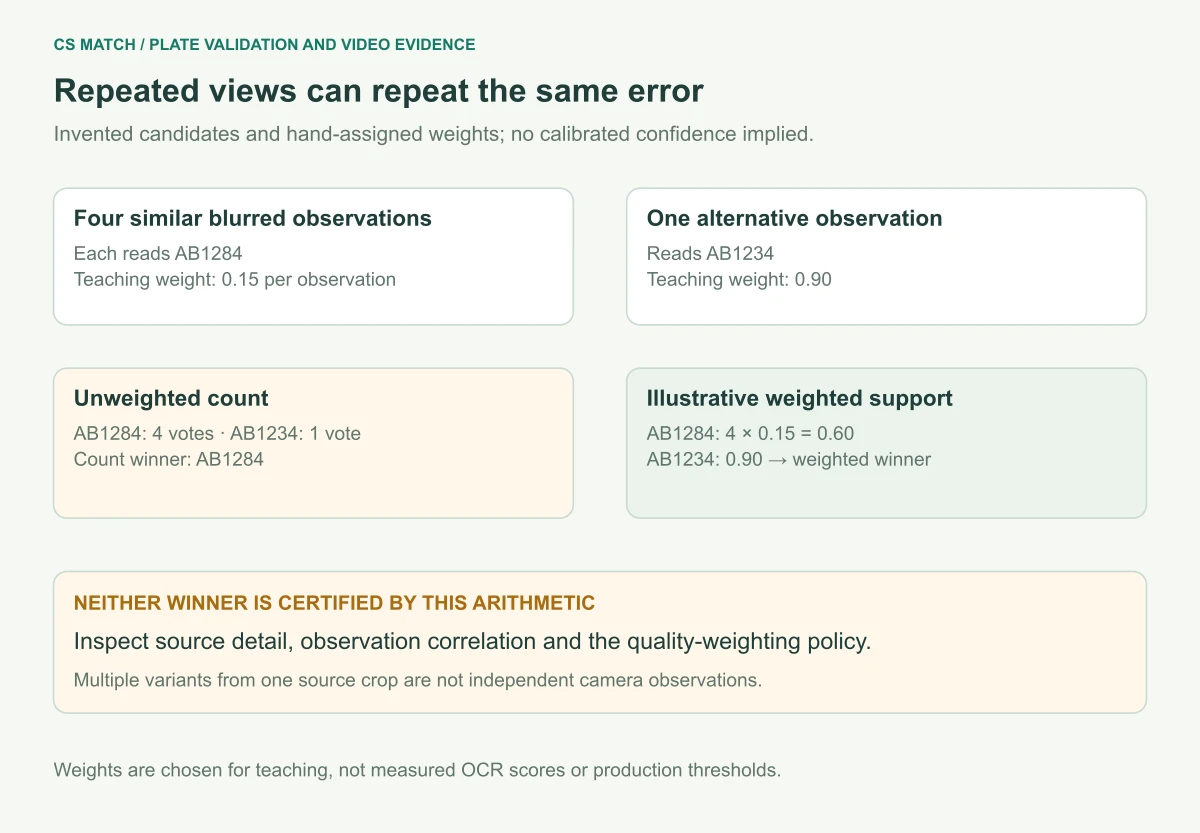Select 'AB1234: 0.90 → weighted winner'
This screenshot has width=1200, height=833.
789,459
